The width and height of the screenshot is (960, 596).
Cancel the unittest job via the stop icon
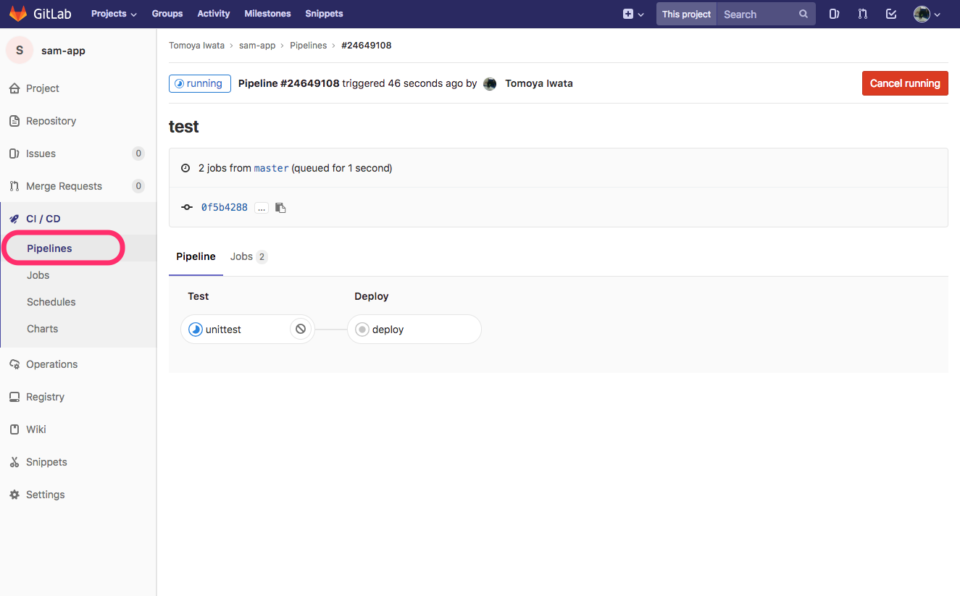(299, 329)
